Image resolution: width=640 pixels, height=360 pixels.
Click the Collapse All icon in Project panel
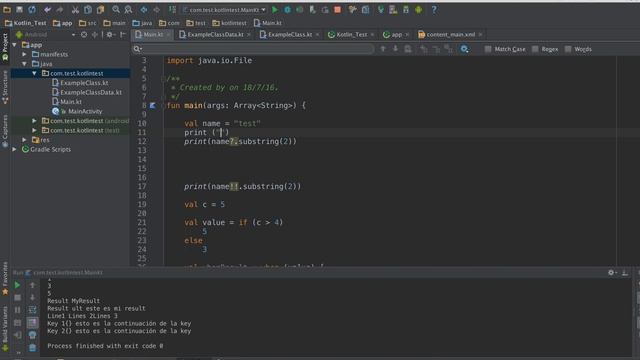point(95,35)
